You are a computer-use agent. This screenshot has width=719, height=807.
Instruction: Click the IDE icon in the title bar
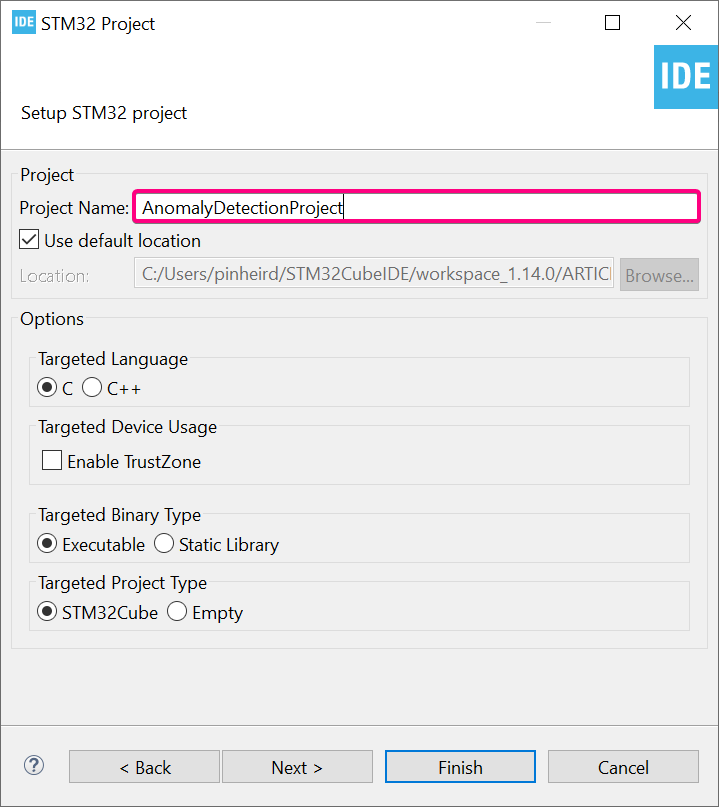point(24,23)
